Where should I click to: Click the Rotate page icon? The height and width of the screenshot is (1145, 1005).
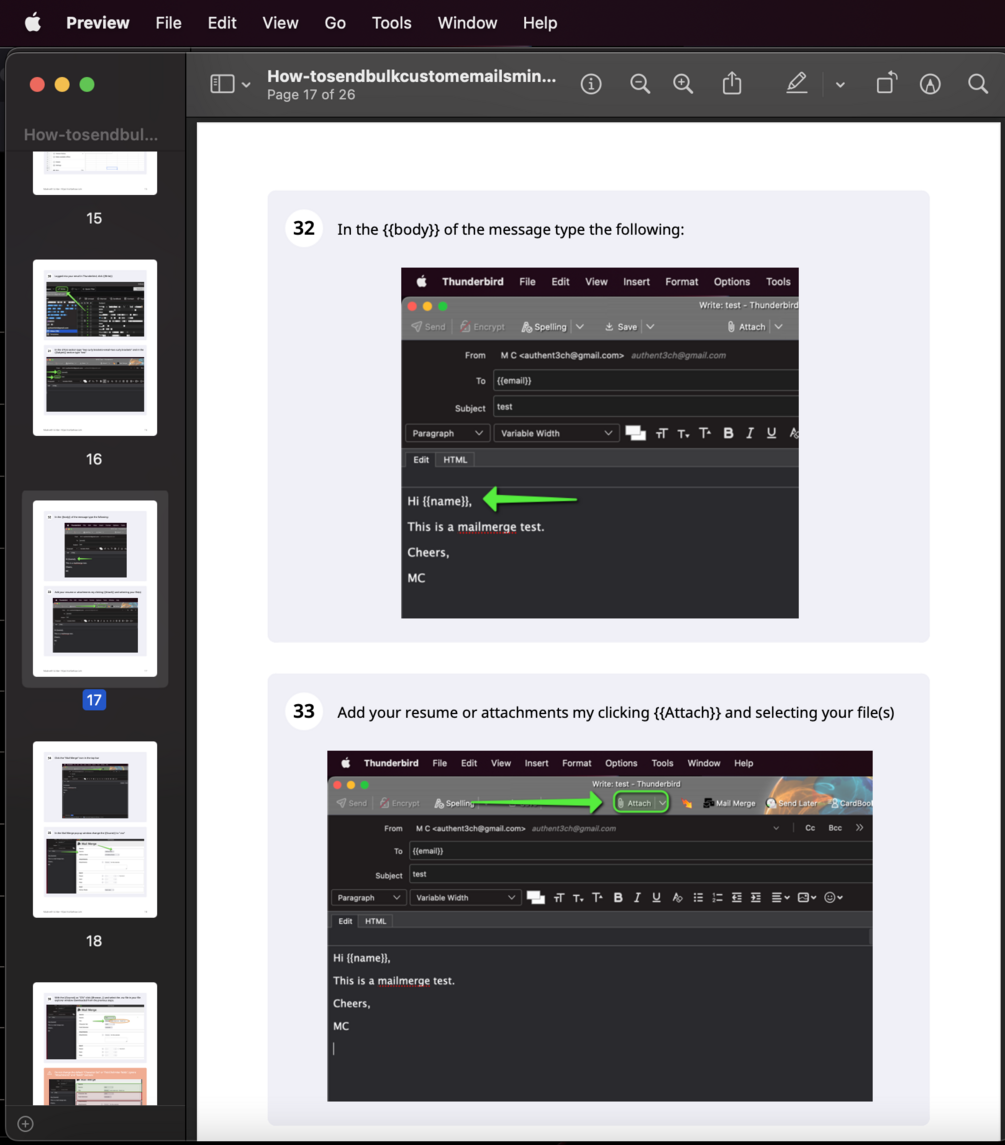887,83
